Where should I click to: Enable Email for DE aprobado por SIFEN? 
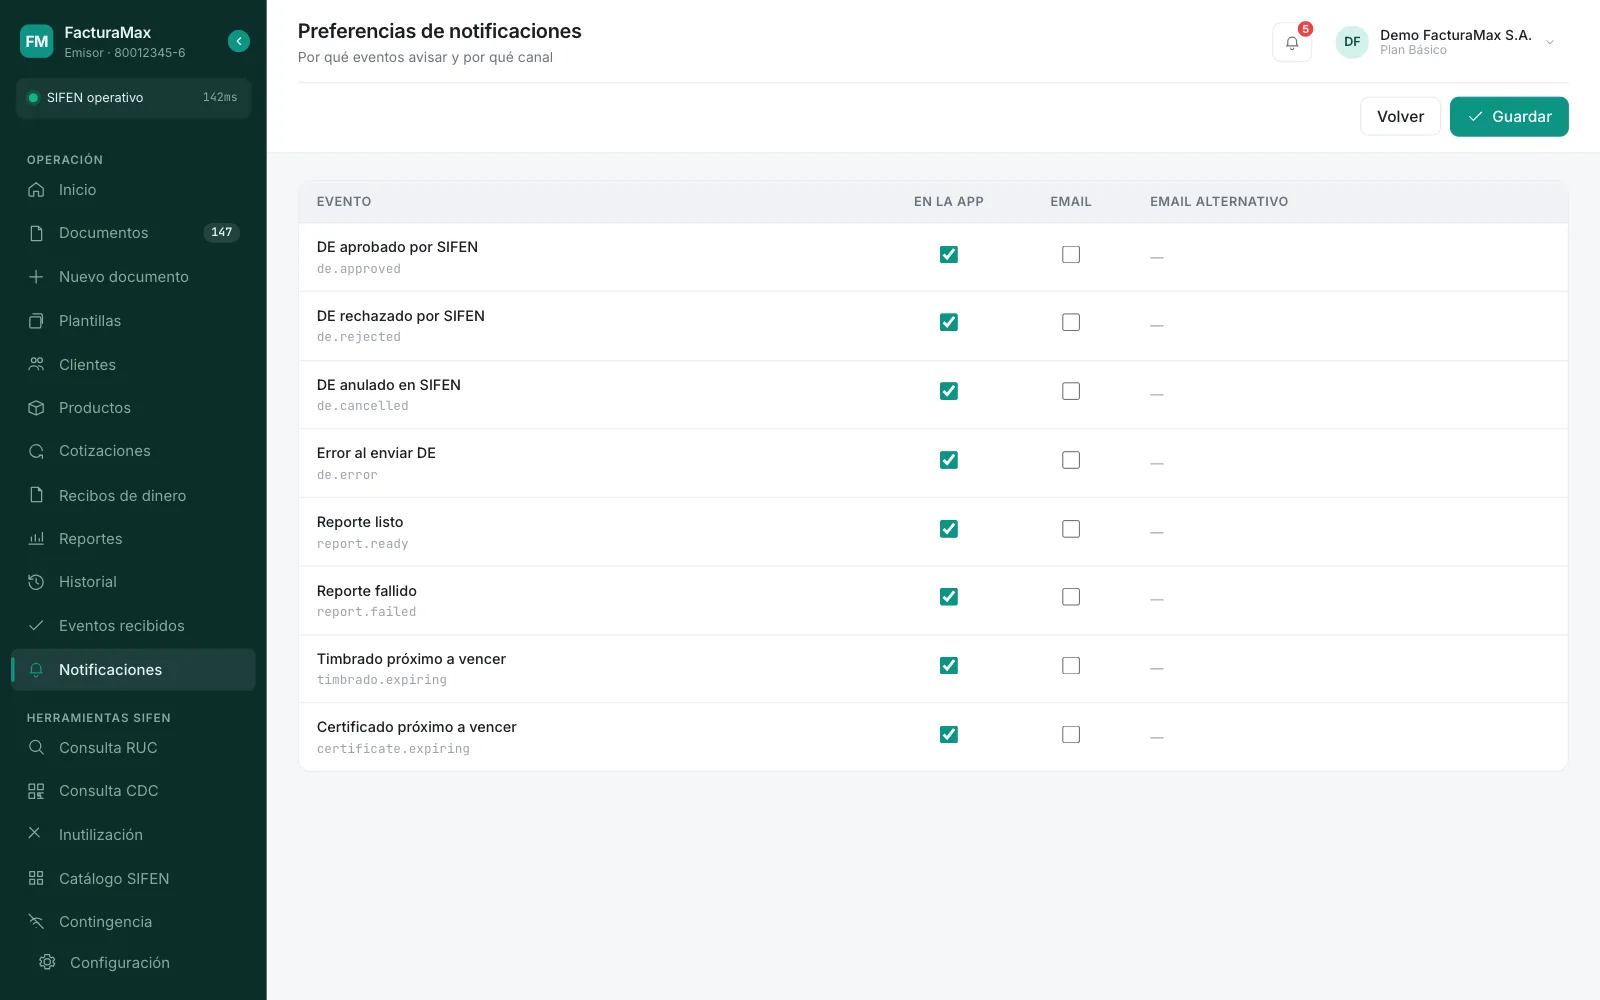coord(1071,255)
